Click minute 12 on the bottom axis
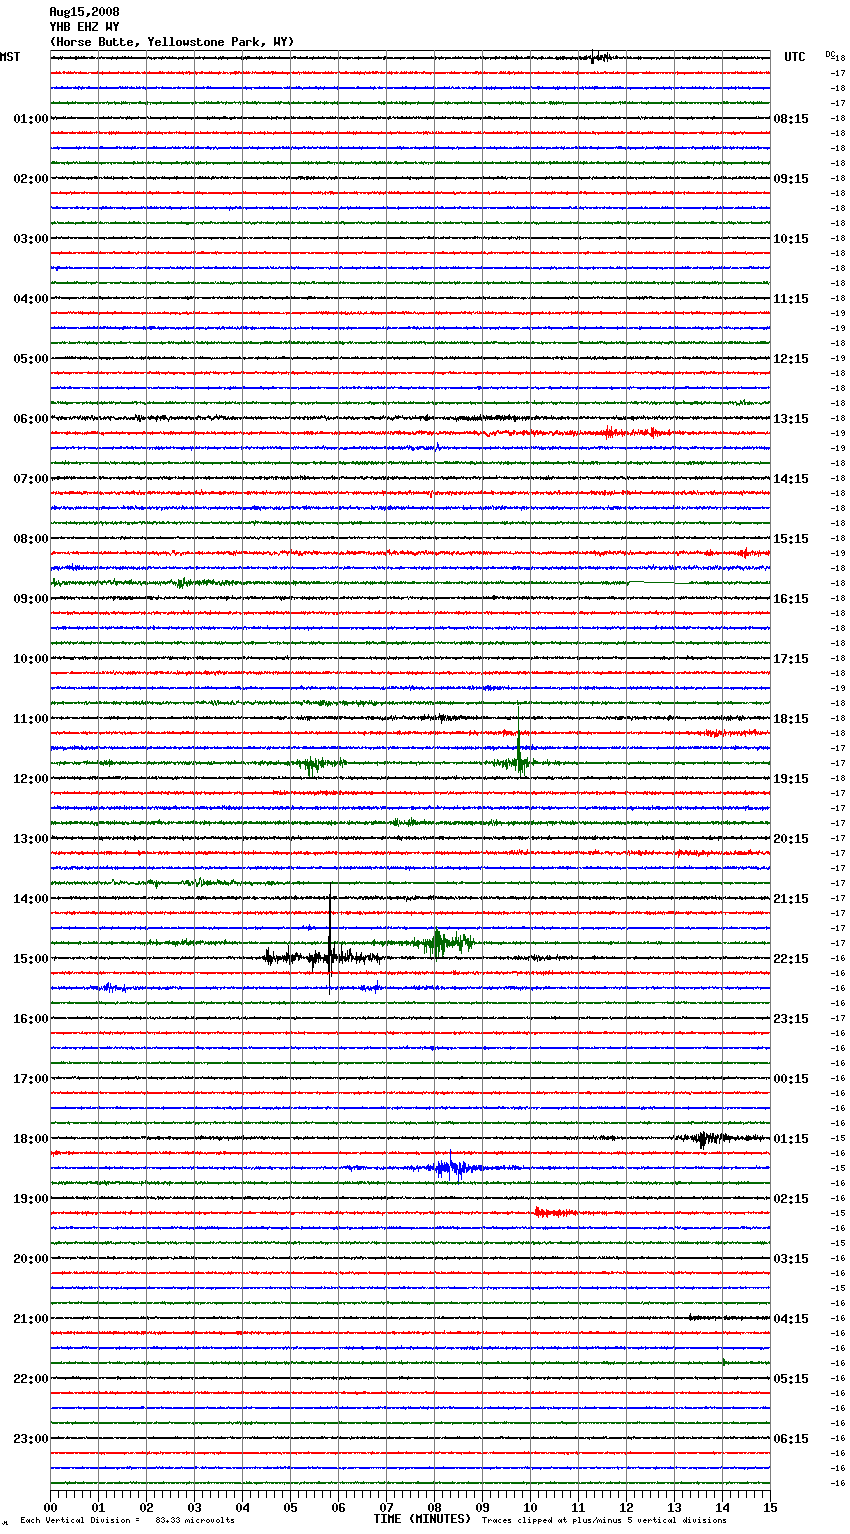The width and height of the screenshot is (850, 1534). click(626, 1507)
